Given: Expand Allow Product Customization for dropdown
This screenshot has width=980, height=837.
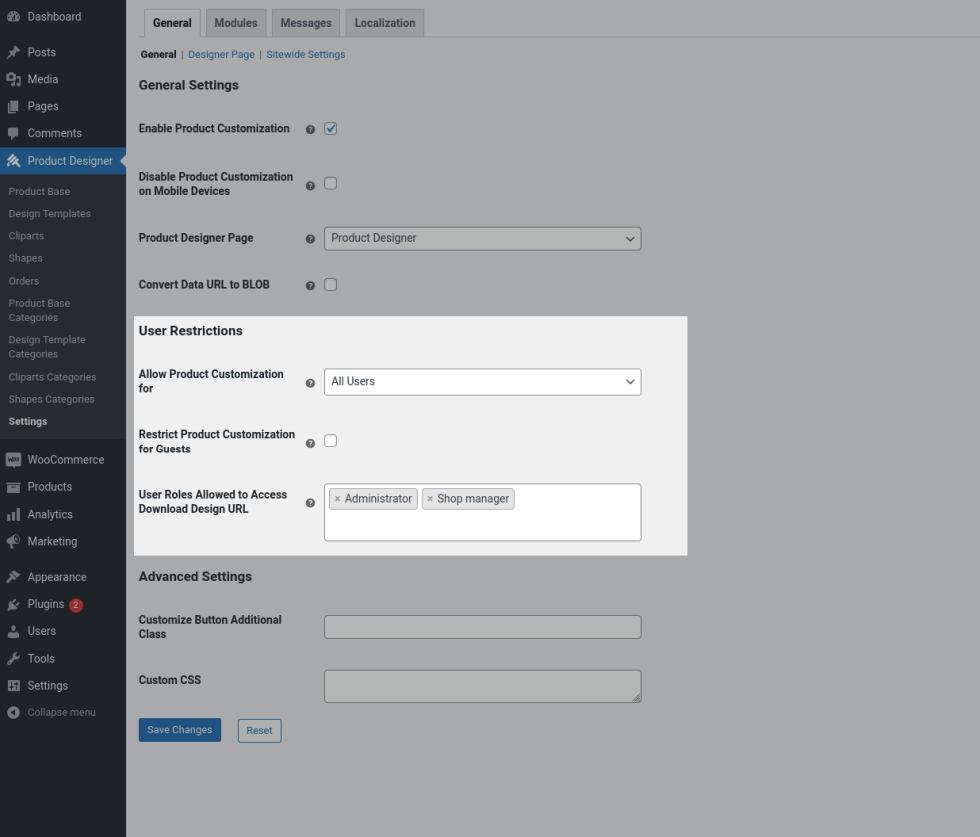Looking at the screenshot, I should [482, 382].
